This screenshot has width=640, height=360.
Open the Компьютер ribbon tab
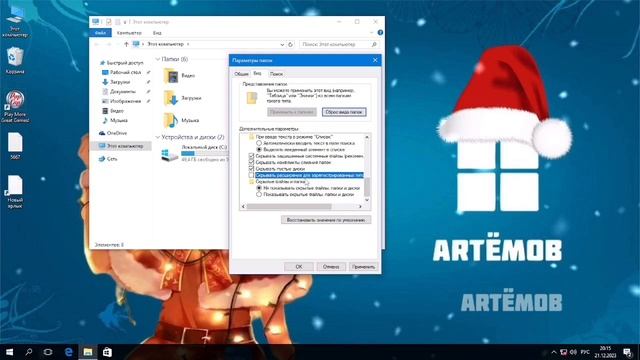point(129,33)
